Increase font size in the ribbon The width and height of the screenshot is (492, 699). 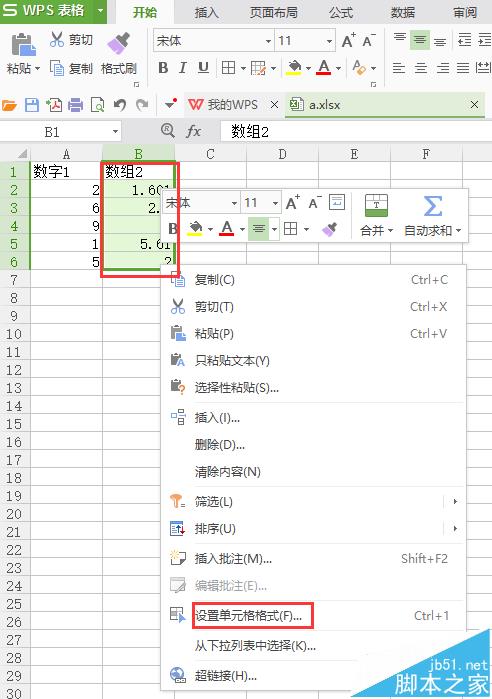(348, 41)
